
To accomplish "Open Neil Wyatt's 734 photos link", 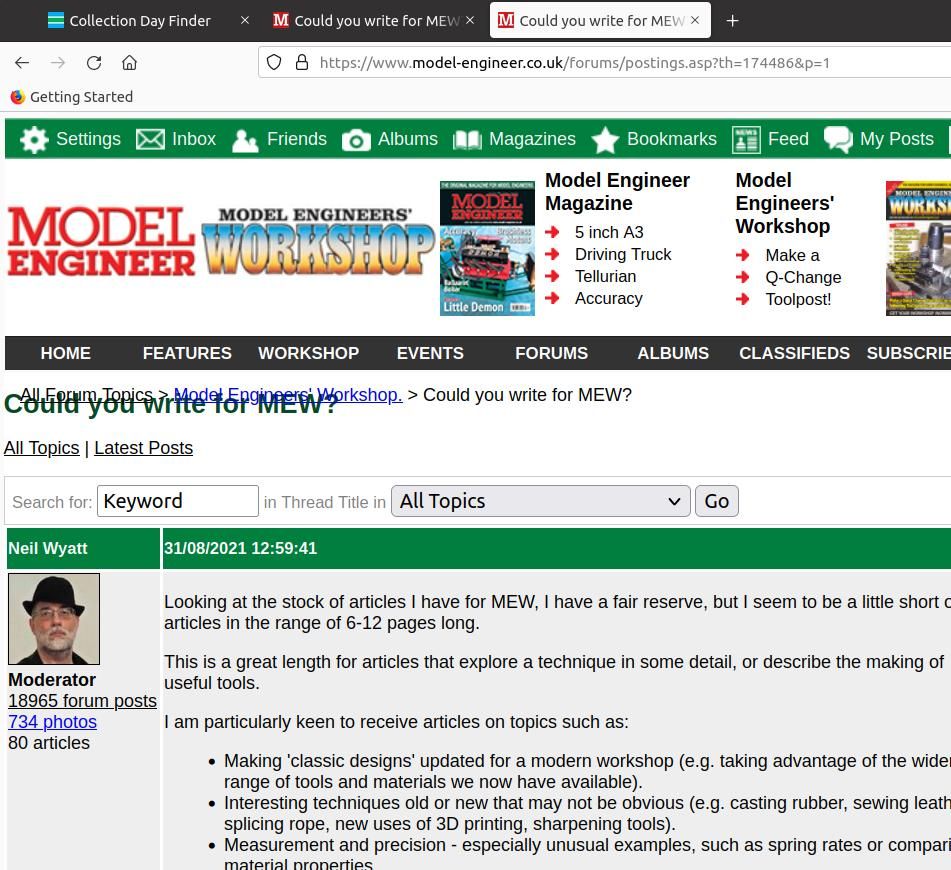I will pos(52,722).
